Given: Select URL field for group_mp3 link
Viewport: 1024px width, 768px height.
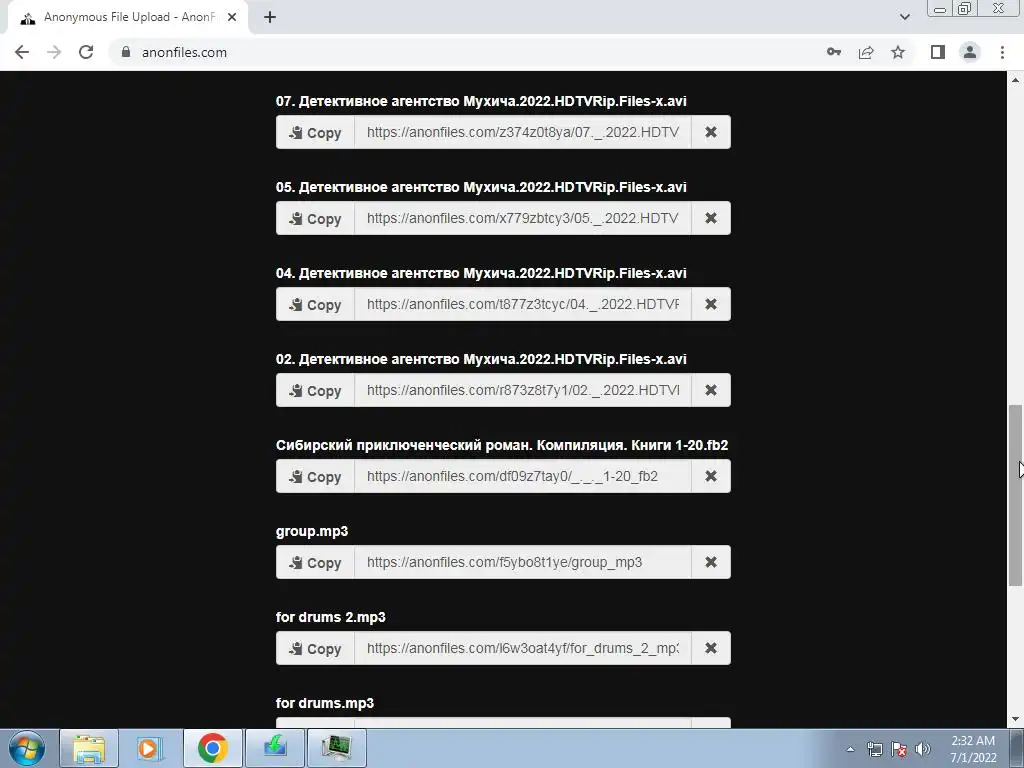Looking at the screenshot, I should point(523,562).
